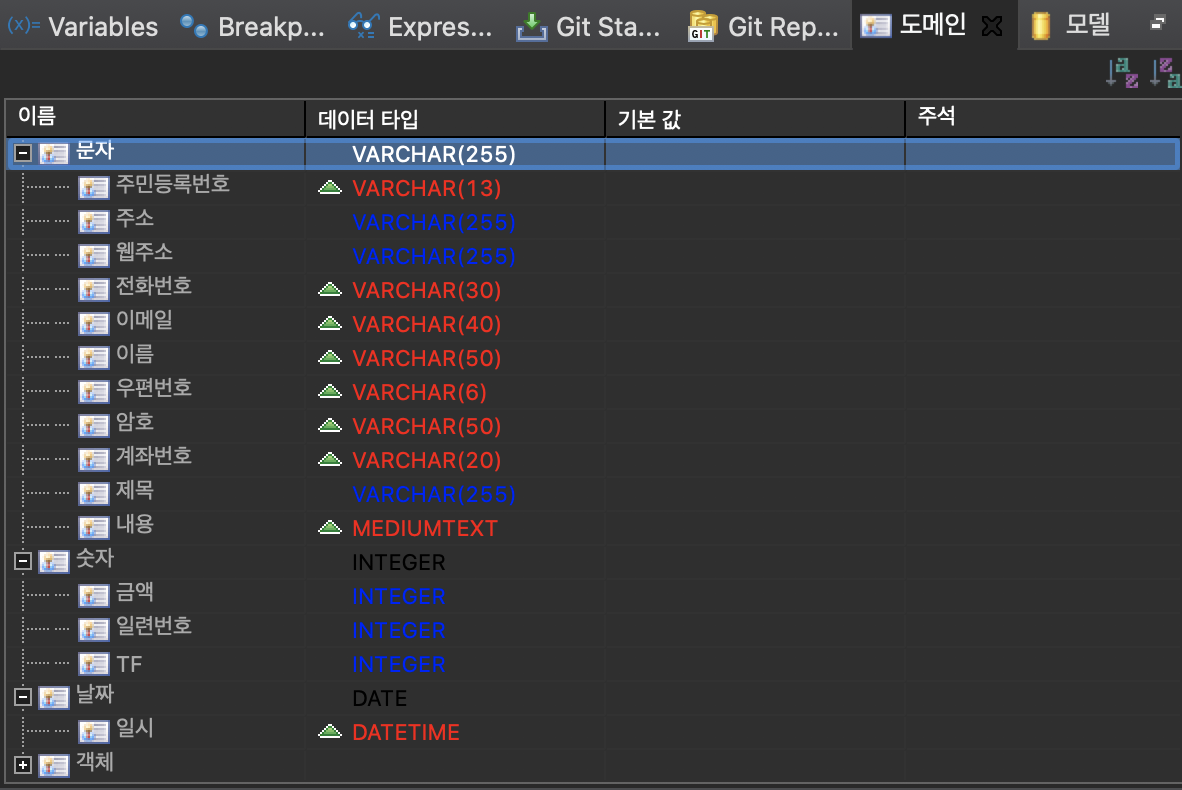1182x790 pixels.
Task: Close the 도메인 tab
Action: (x=992, y=27)
